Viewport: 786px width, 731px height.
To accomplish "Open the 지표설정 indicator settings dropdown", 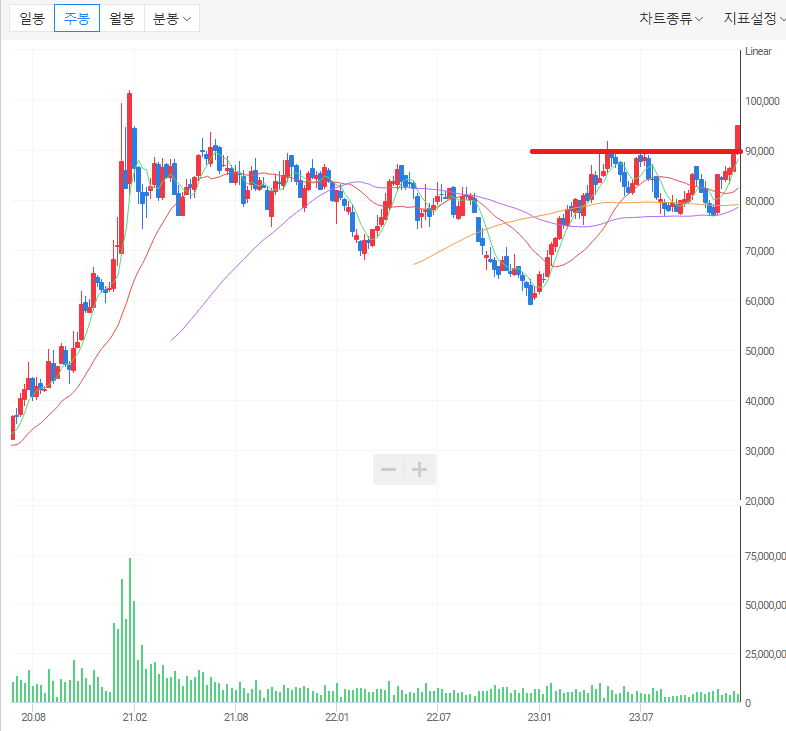I will [x=754, y=19].
